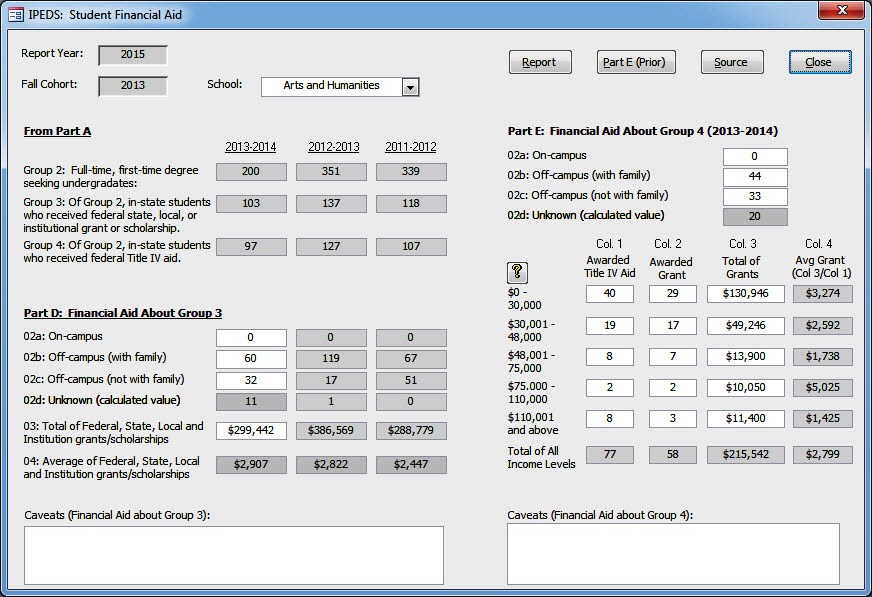872x597 pixels.
Task: Click Awarded Grant field showing 7
Action: [x=673, y=356]
